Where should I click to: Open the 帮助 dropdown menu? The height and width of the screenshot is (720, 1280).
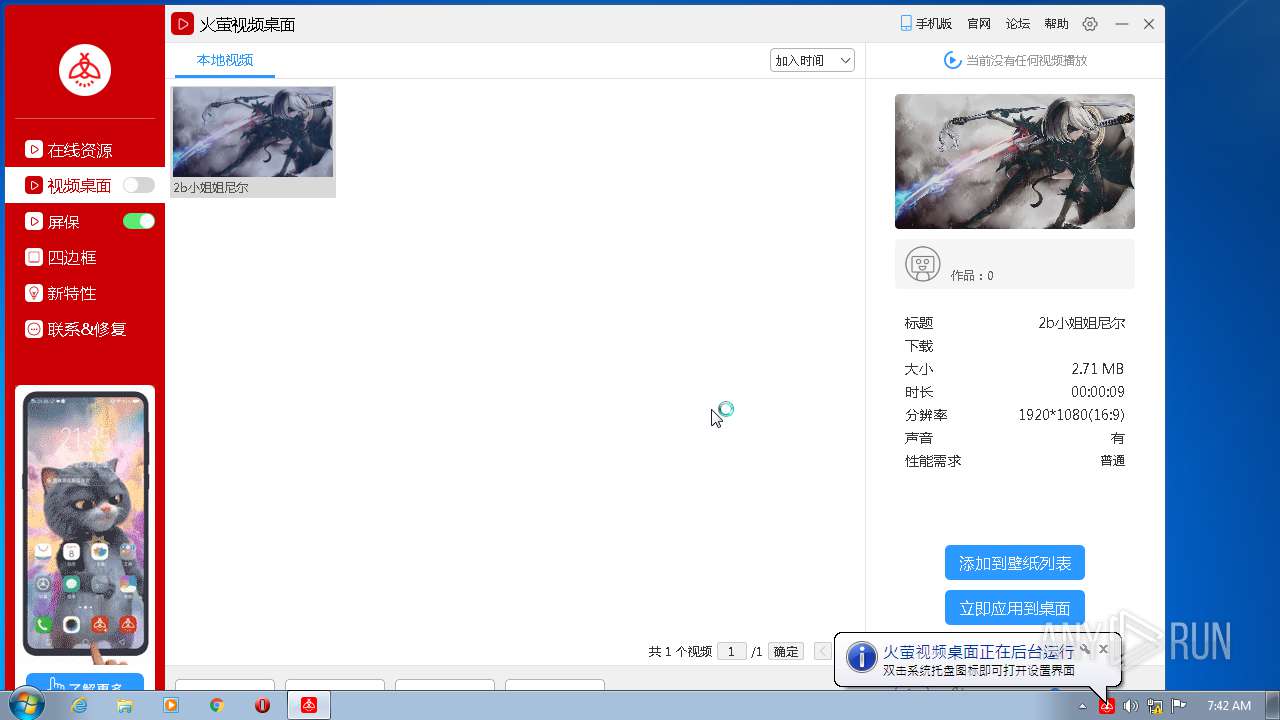point(1057,24)
